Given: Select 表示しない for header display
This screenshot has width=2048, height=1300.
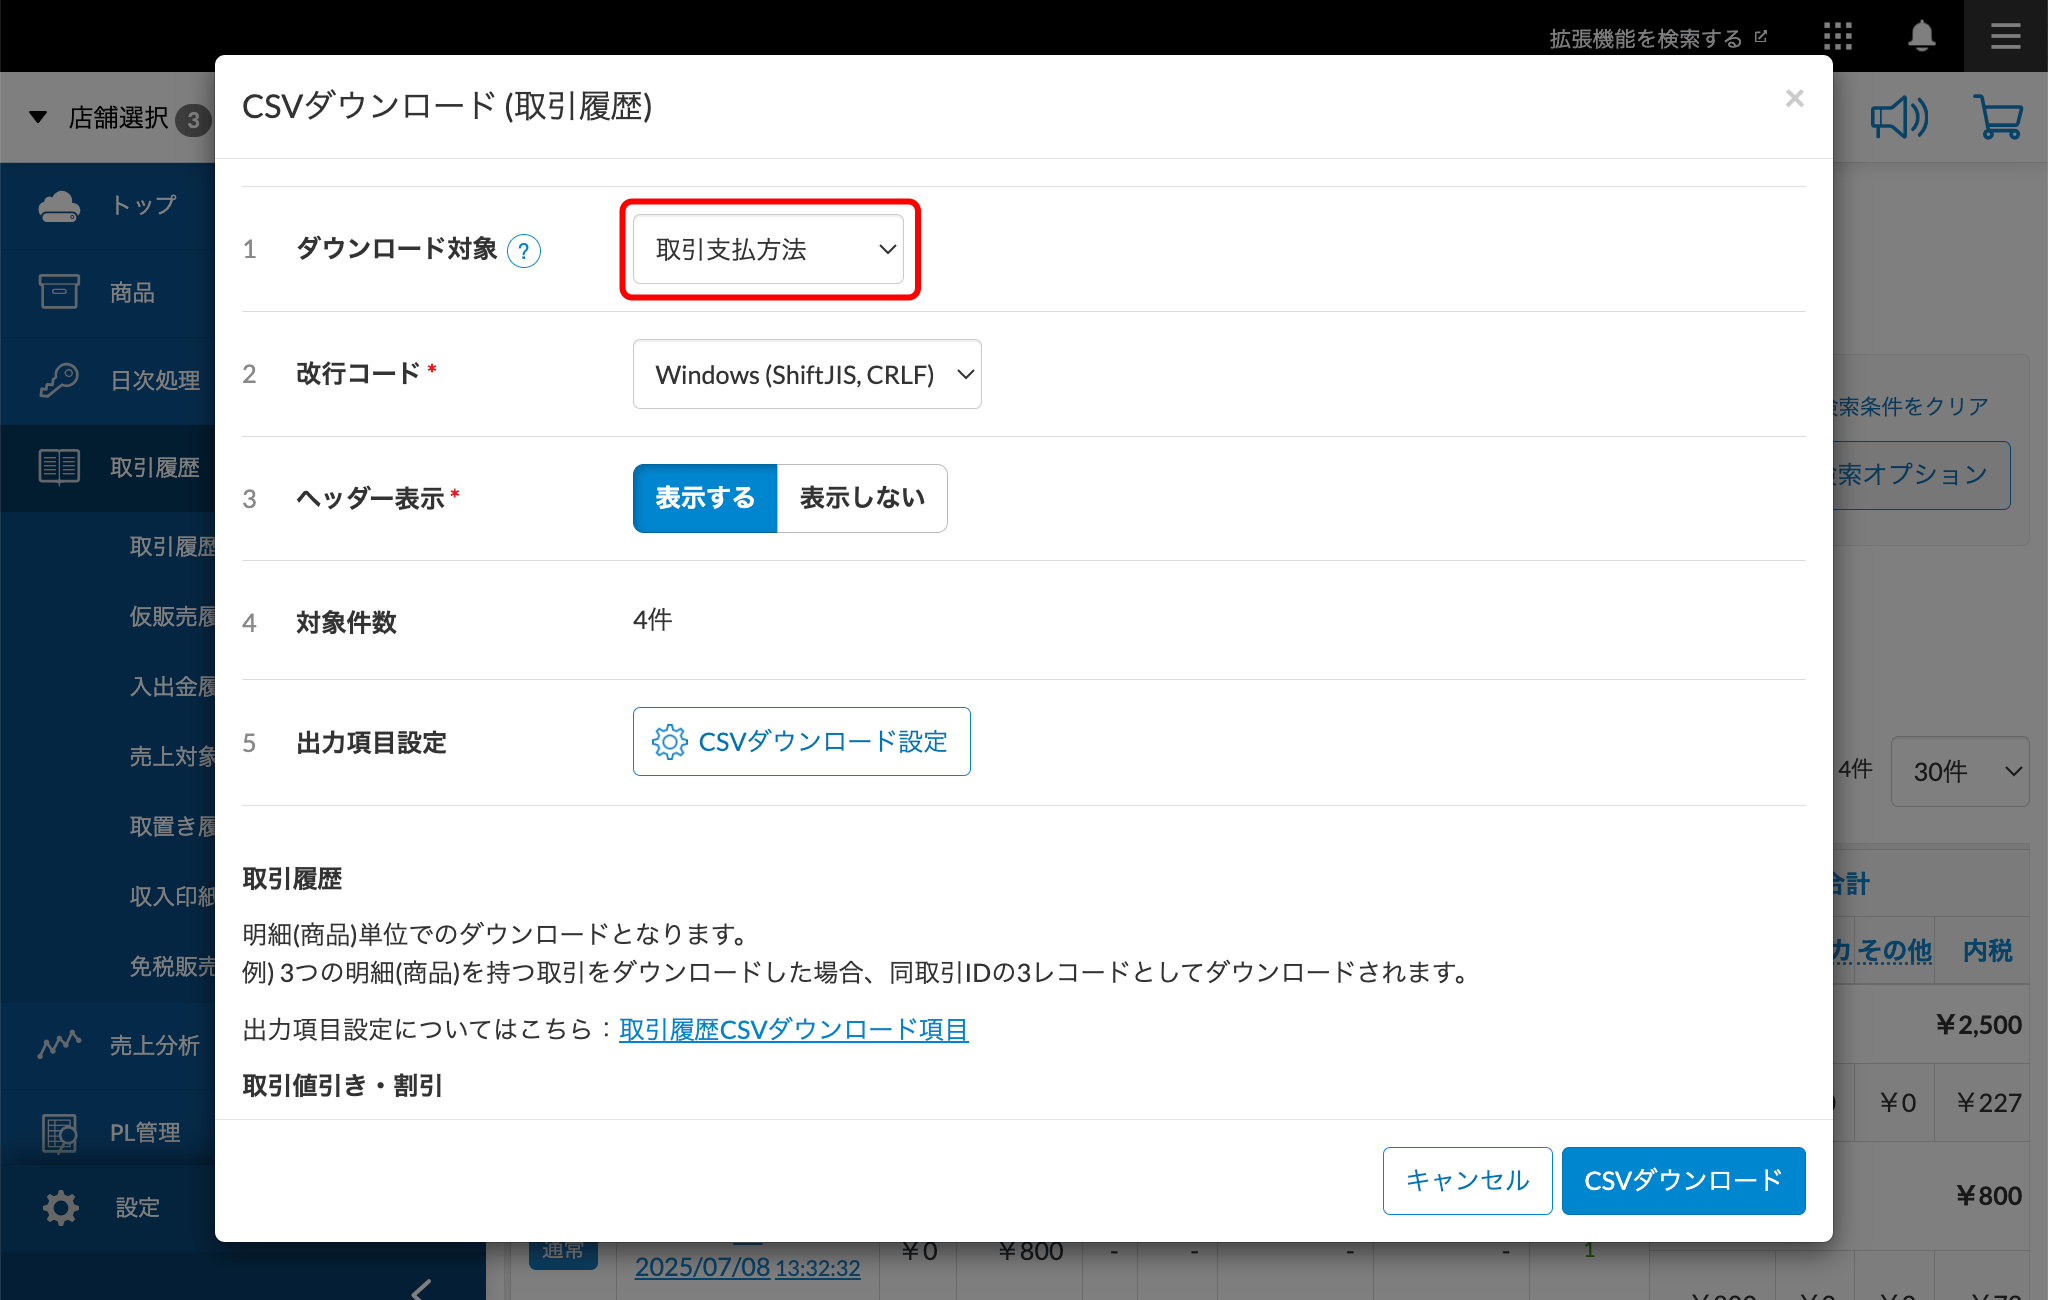Looking at the screenshot, I should pyautogui.click(x=862, y=498).
